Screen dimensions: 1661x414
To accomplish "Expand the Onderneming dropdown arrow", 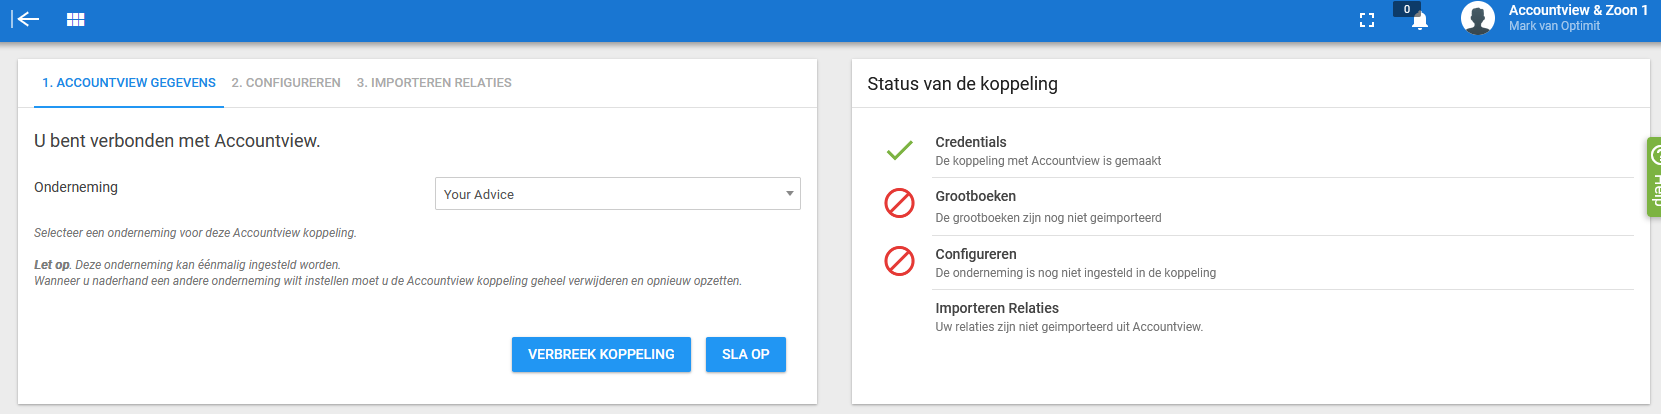I will coord(789,194).
